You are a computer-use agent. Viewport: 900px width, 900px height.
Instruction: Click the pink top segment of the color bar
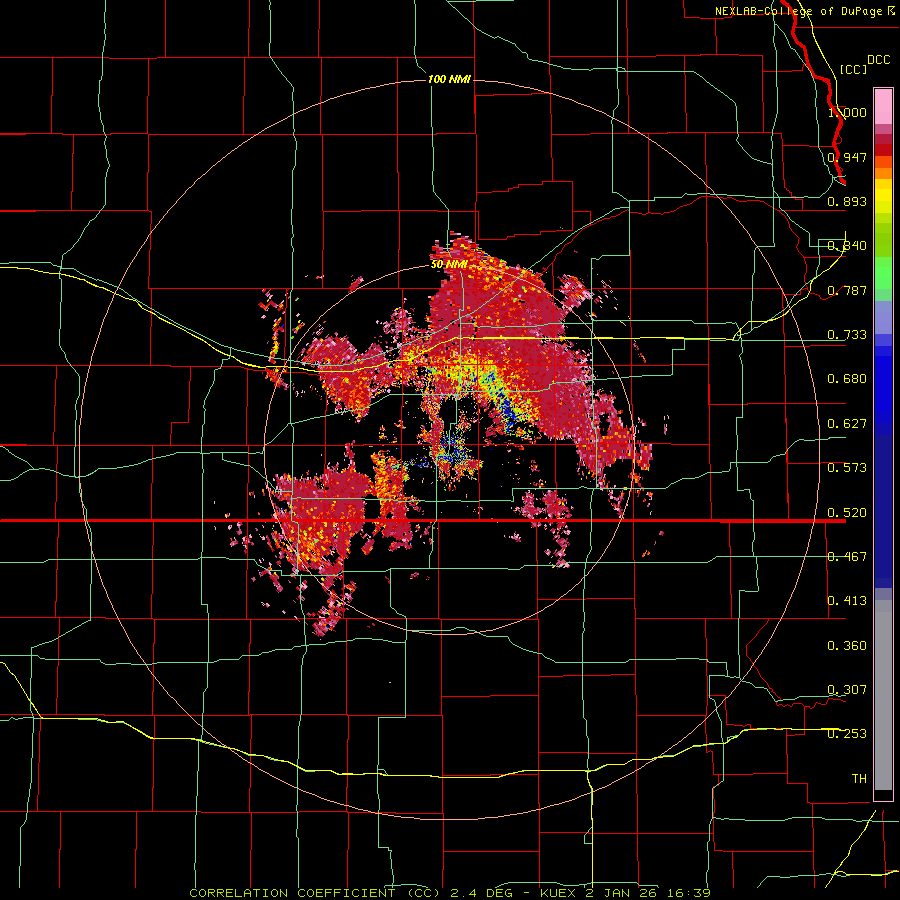[x=883, y=106]
